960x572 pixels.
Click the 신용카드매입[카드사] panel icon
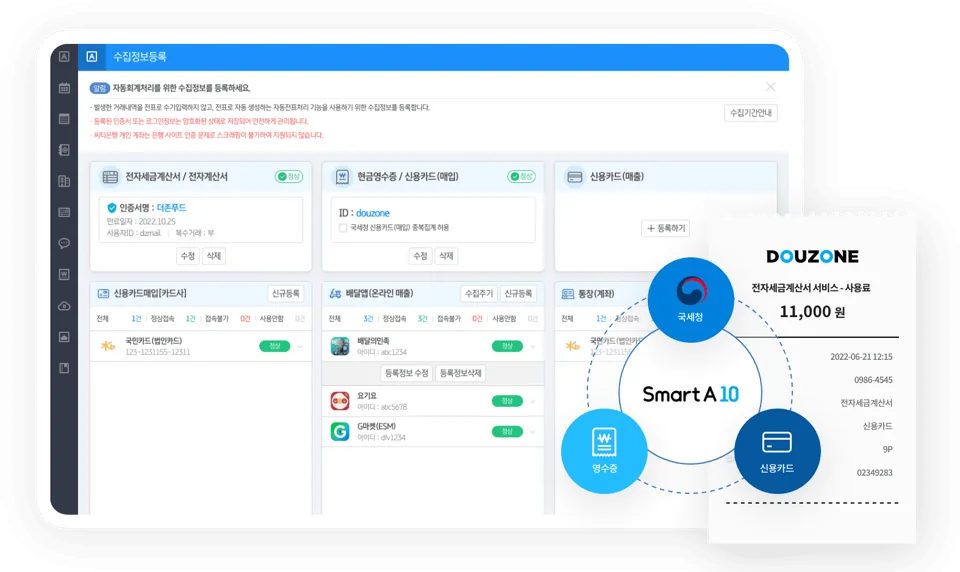(x=103, y=294)
